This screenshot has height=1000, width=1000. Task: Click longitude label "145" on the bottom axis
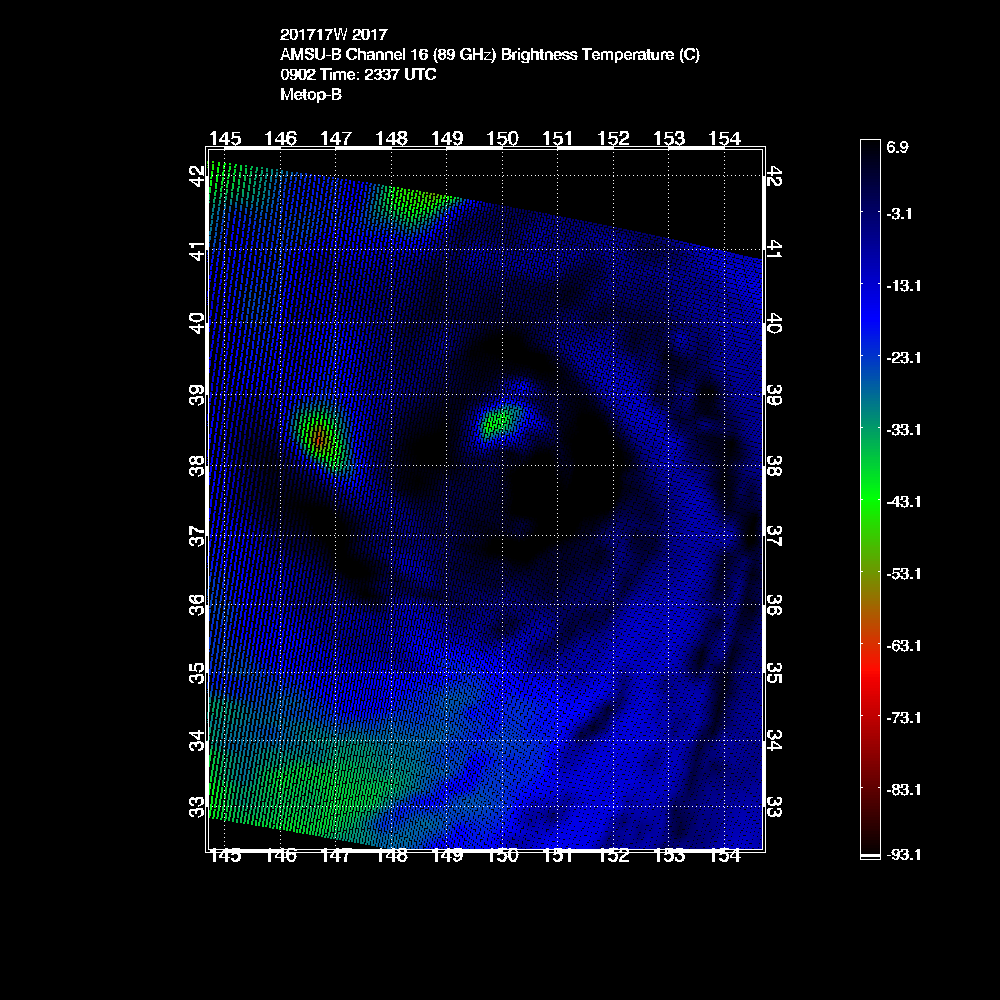tap(225, 856)
